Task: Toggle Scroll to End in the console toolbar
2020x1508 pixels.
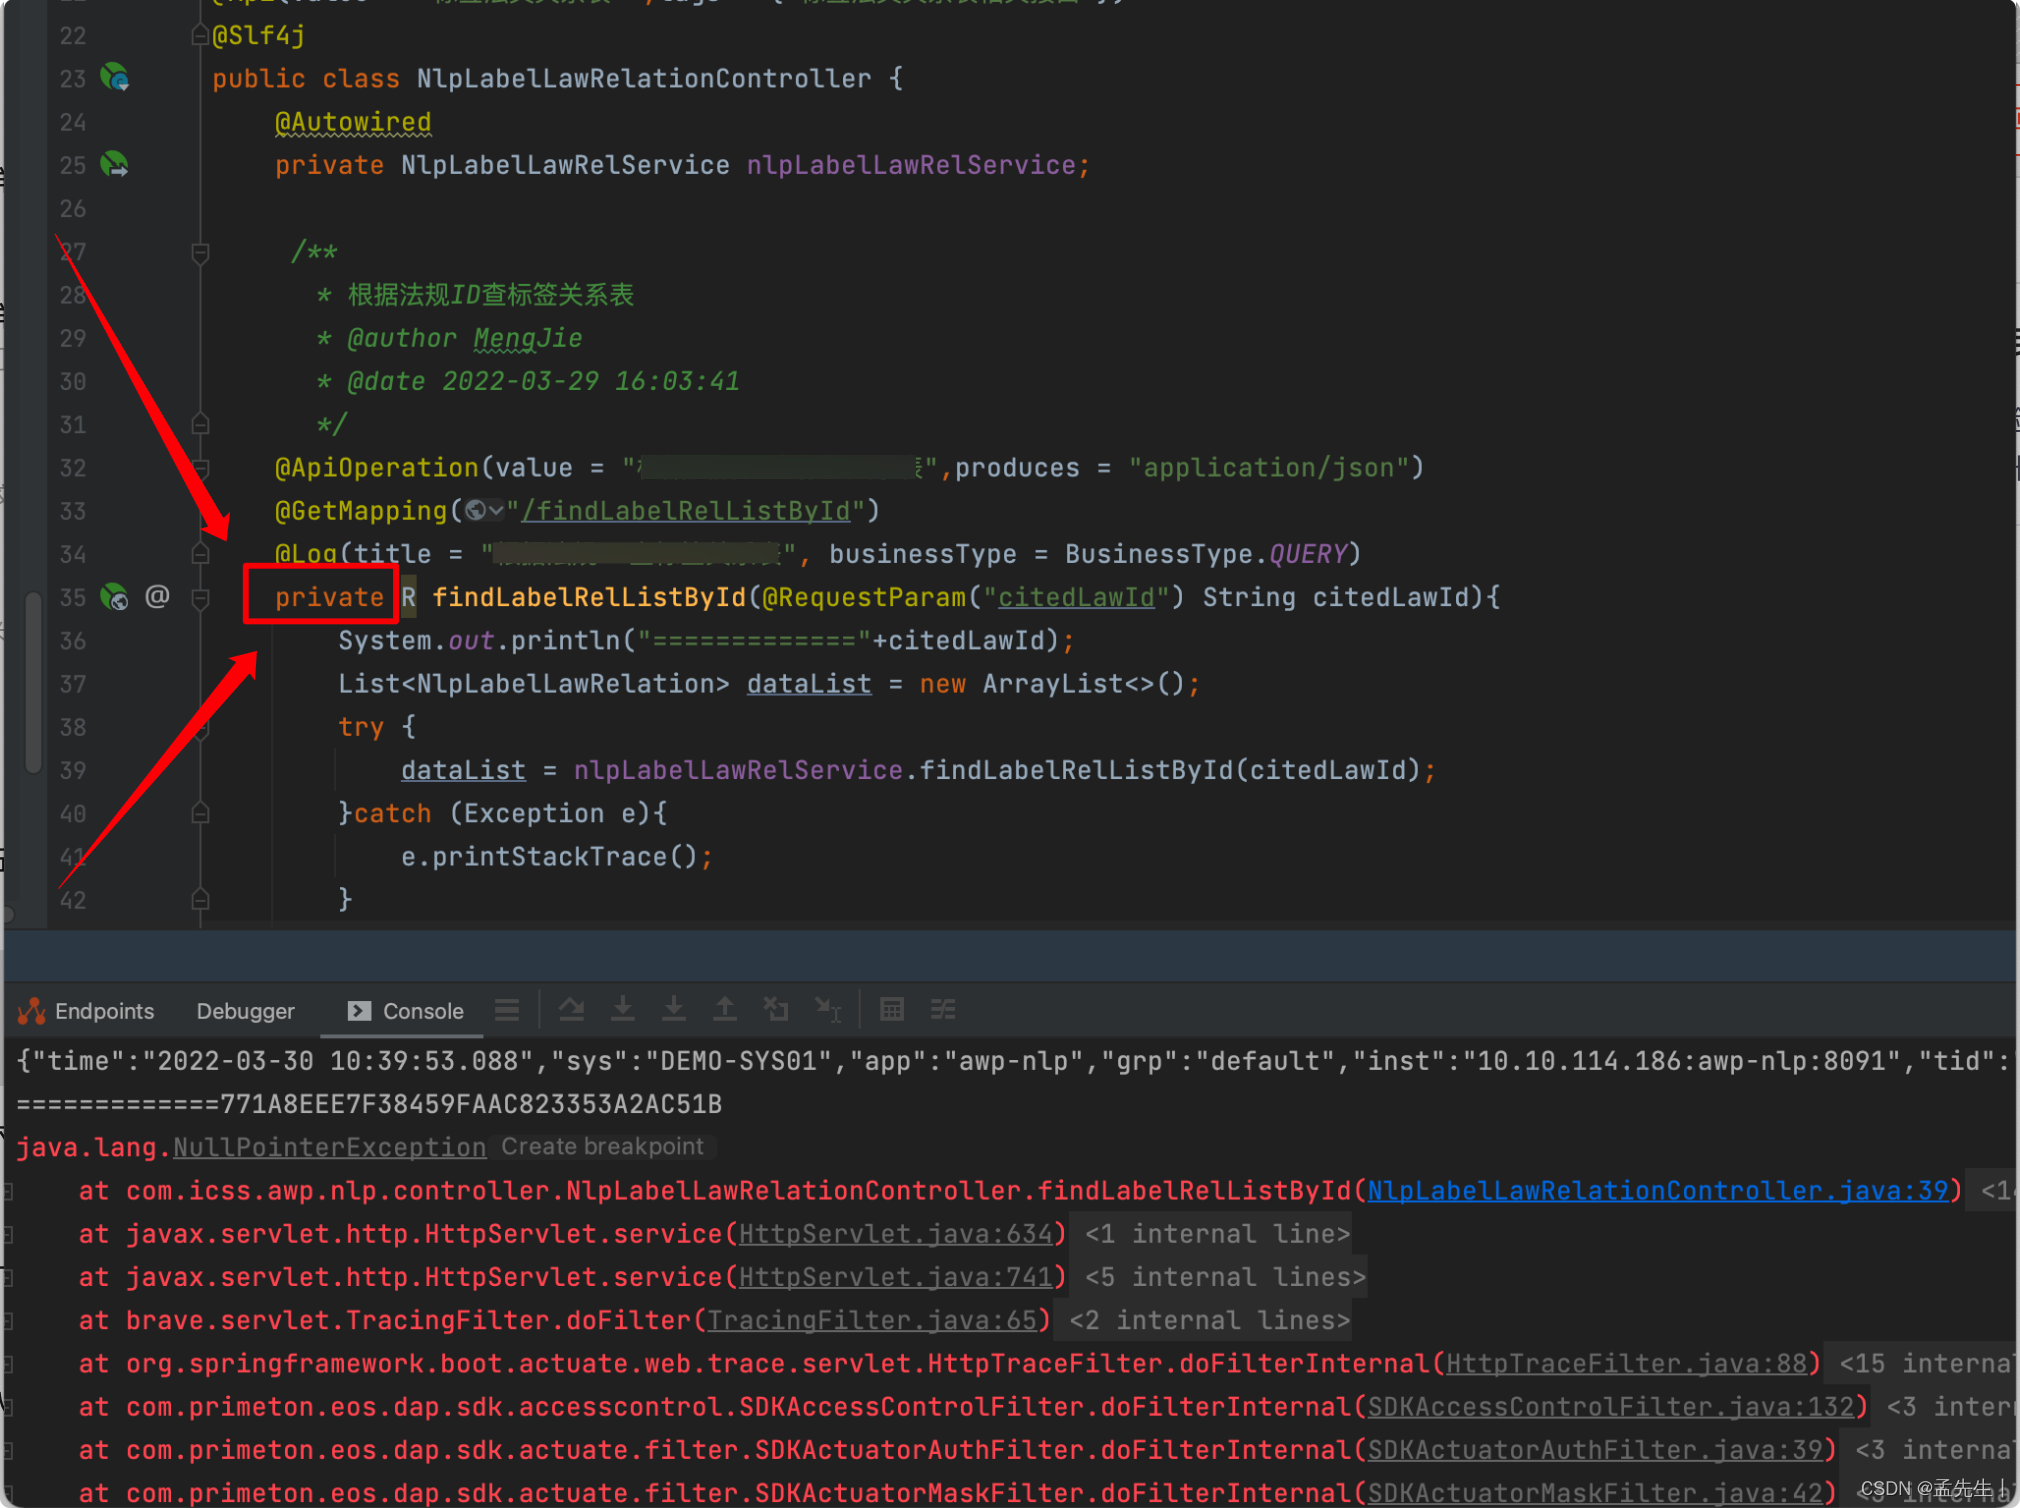Action: 828,1010
